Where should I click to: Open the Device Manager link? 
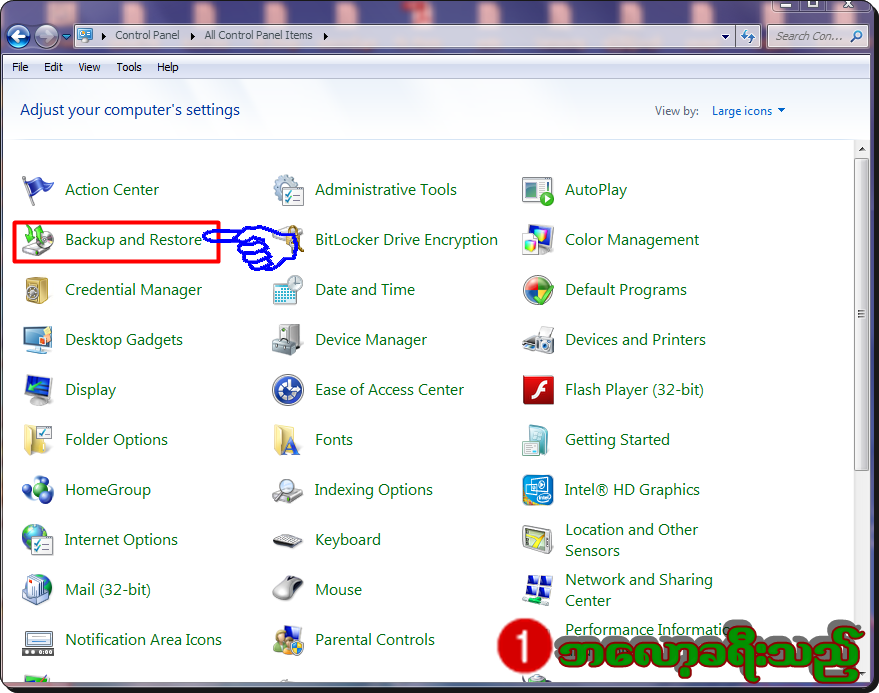pos(371,340)
